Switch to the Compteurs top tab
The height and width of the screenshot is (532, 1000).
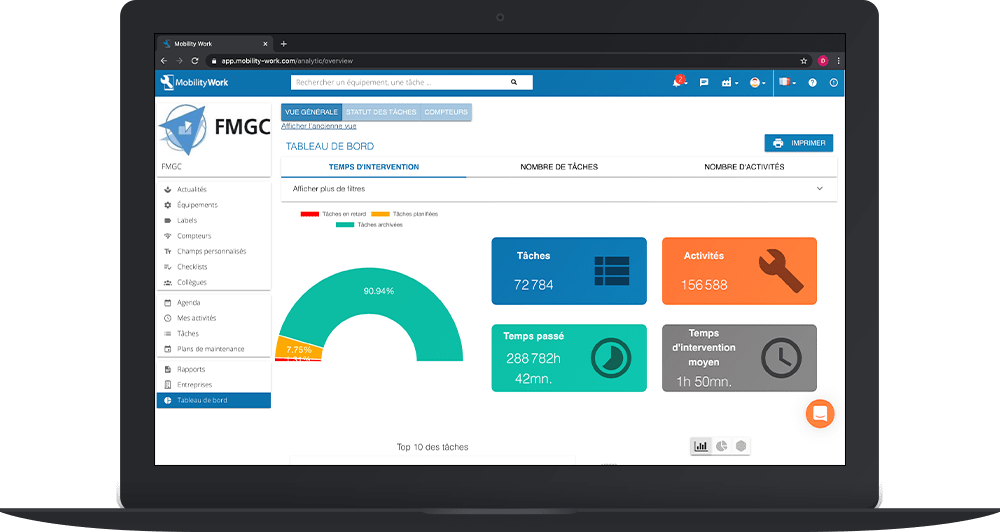(446, 112)
